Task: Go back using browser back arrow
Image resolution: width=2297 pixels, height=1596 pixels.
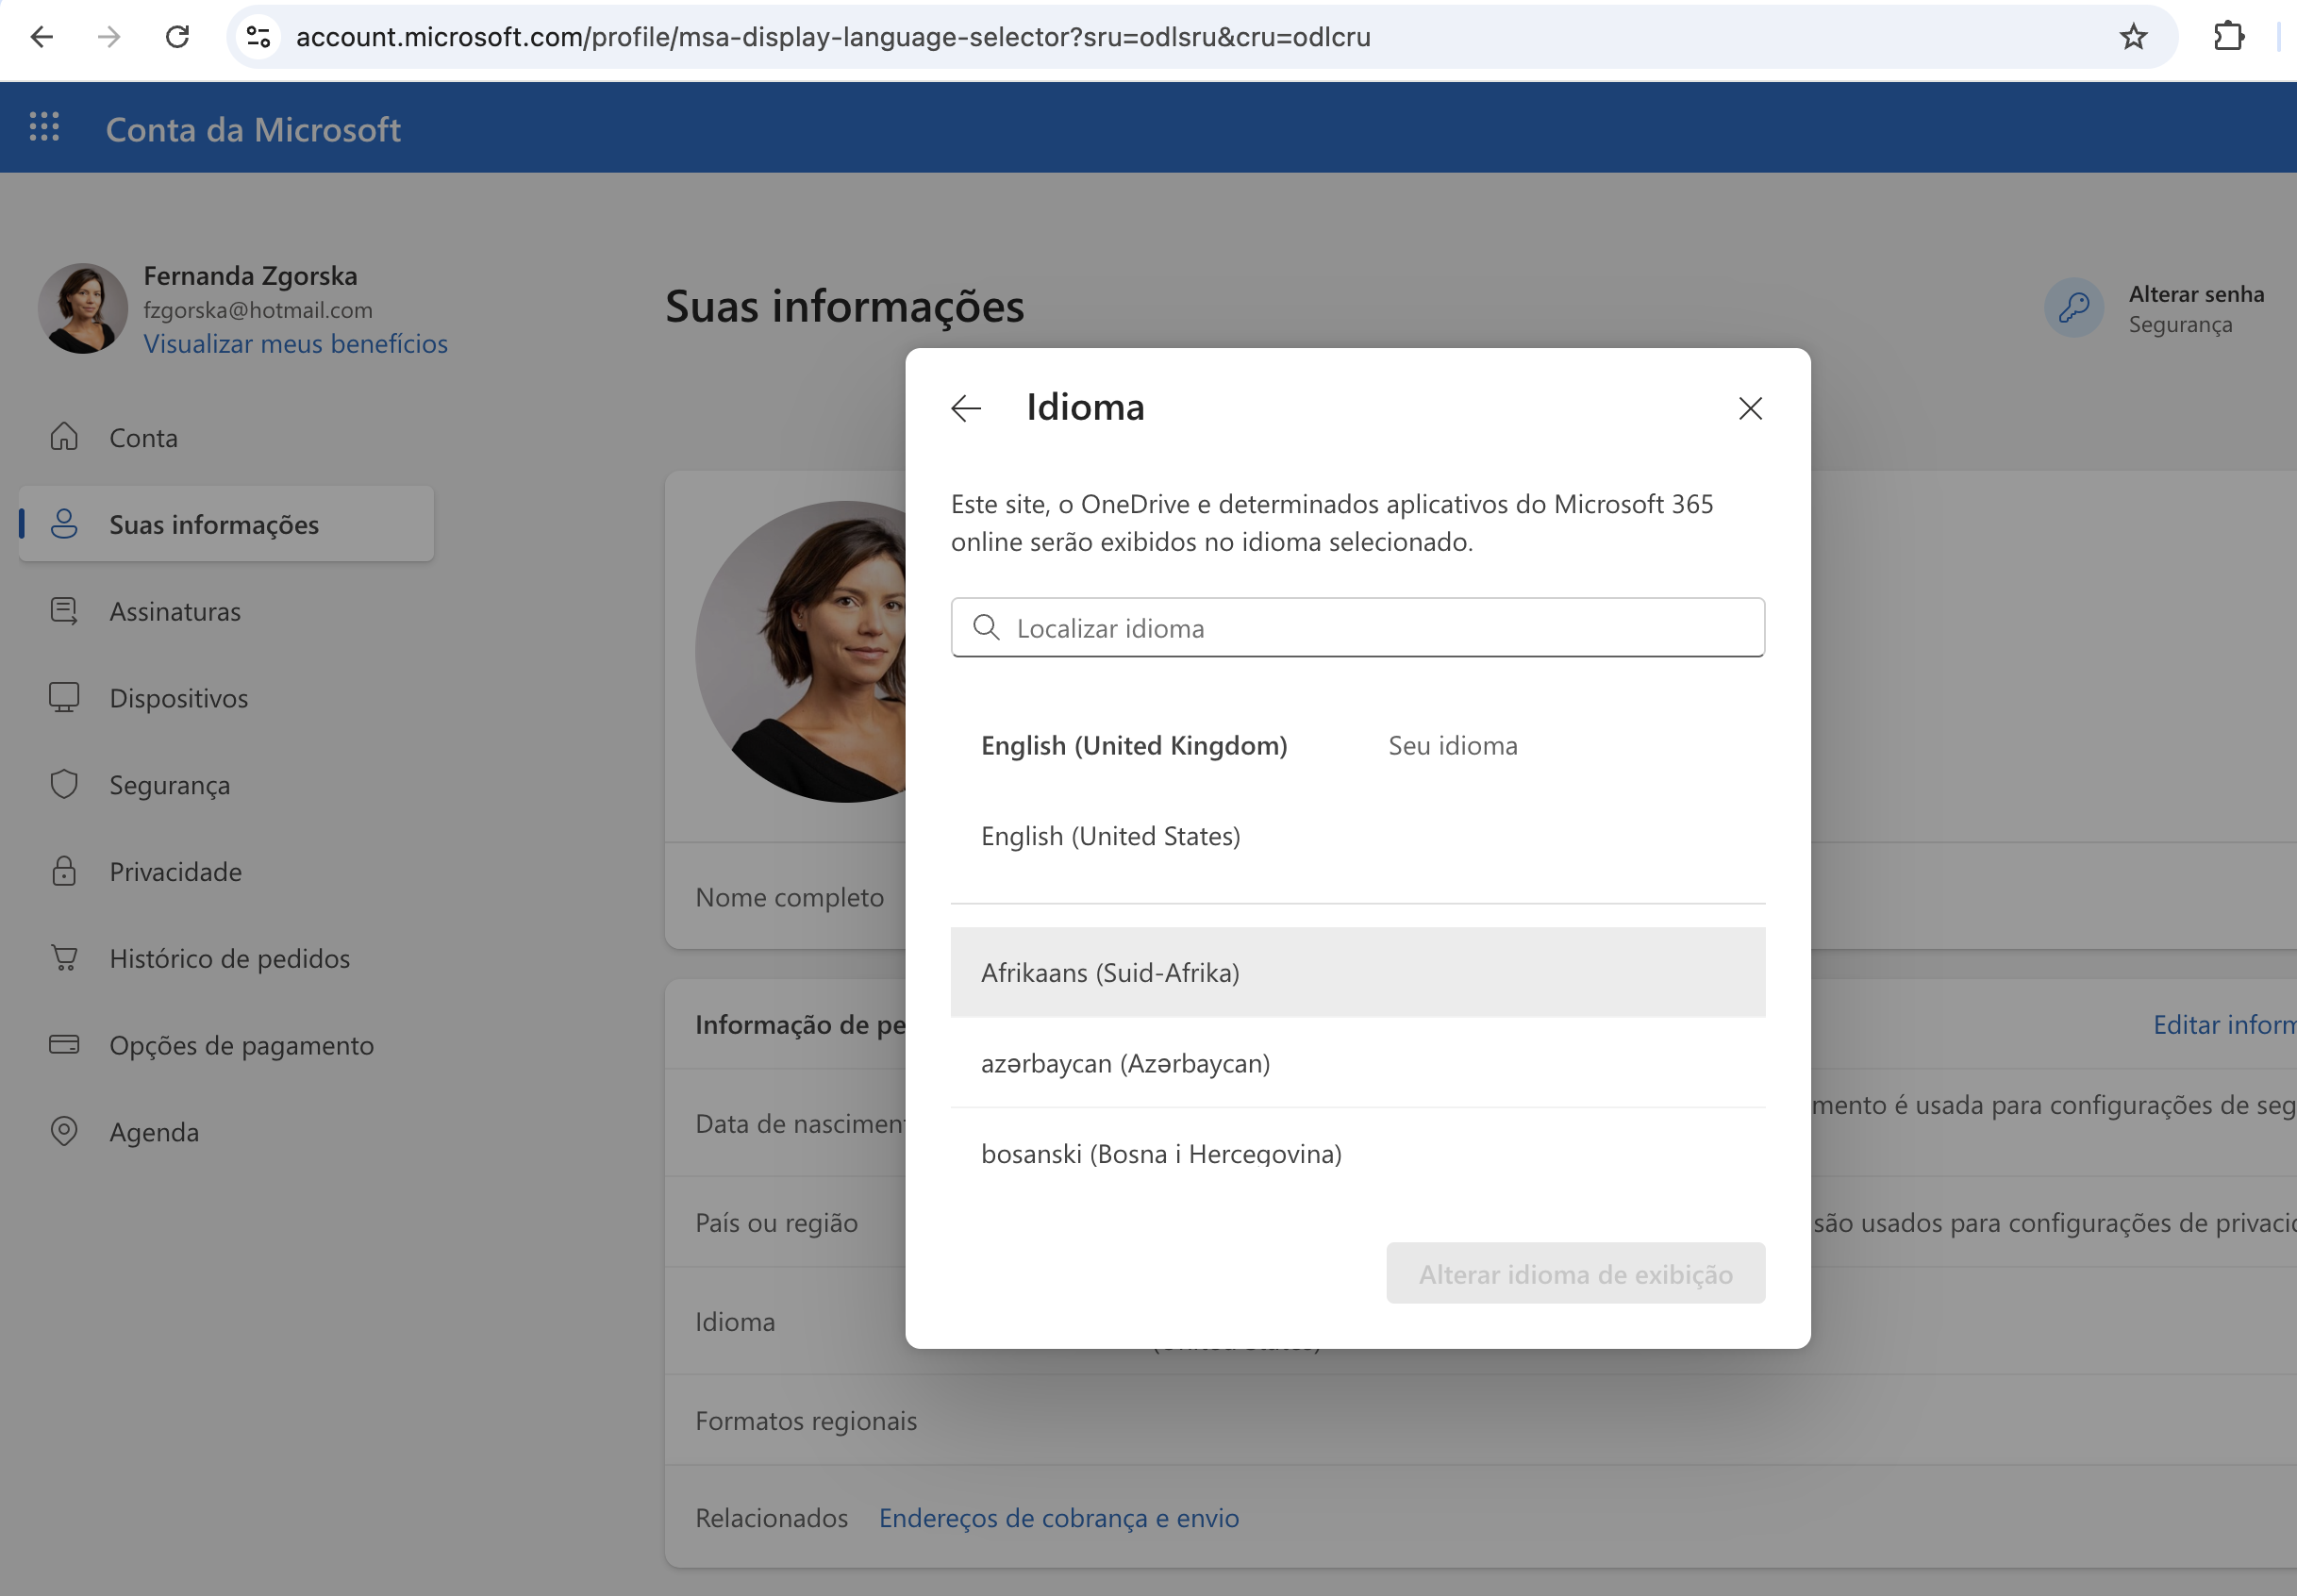Action: point(42,37)
